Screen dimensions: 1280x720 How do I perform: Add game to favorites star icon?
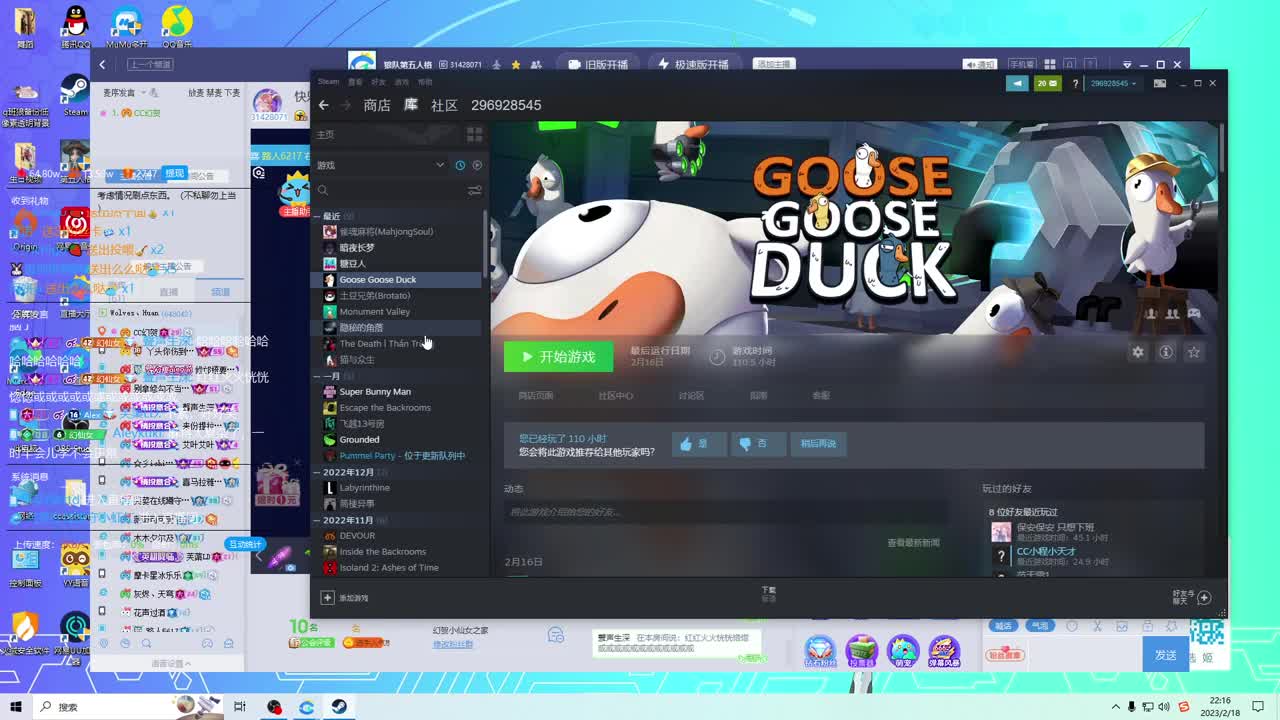point(1194,352)
